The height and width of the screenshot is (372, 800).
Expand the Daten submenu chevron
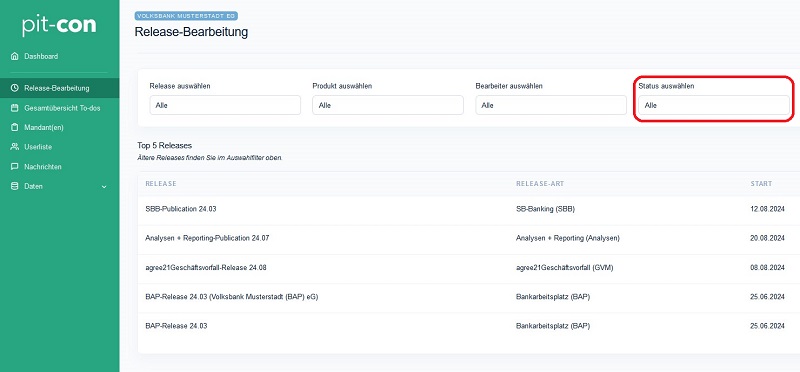[104, 187]
